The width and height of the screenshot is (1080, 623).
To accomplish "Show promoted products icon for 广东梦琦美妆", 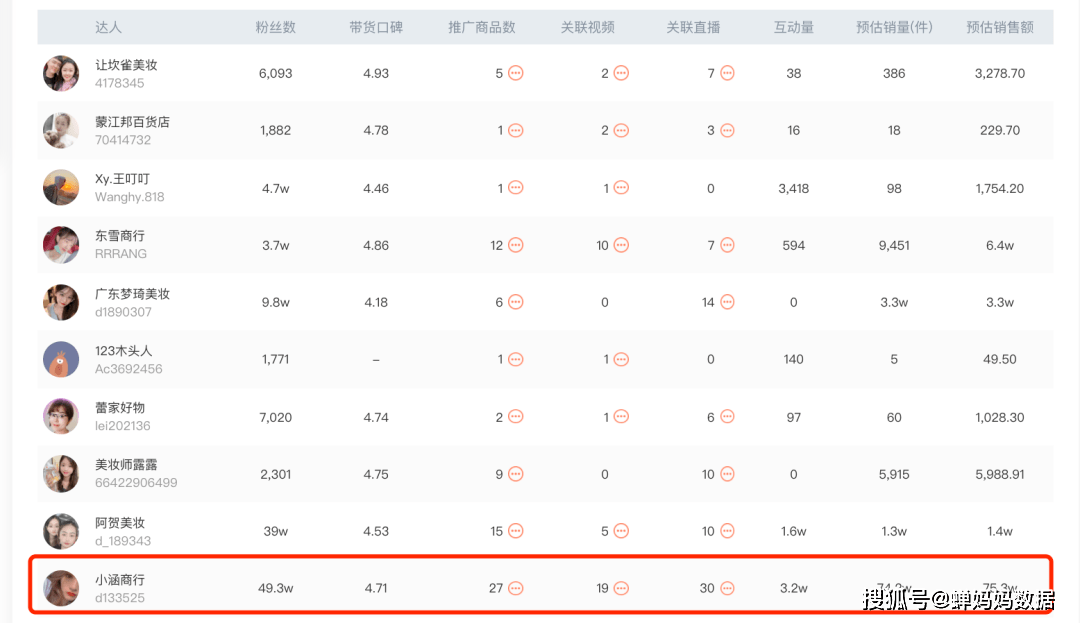I will pyautogui.click(x=515, y=302).
